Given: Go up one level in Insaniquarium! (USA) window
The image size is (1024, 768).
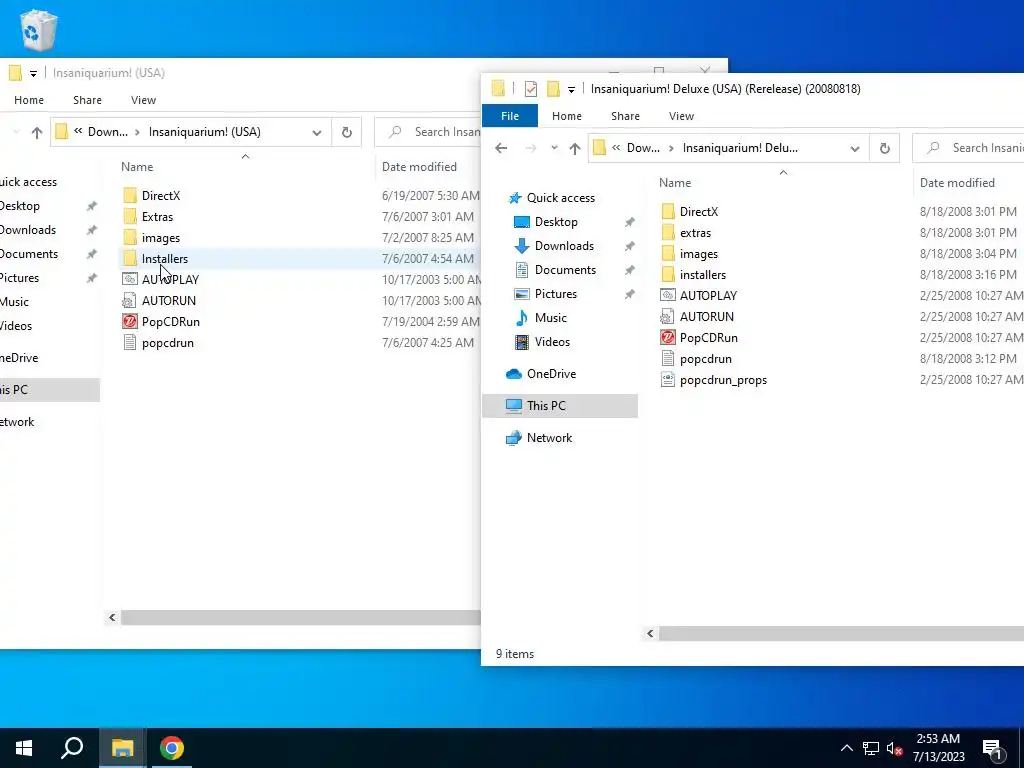Looking at the screenshot, I should point(37,133).
